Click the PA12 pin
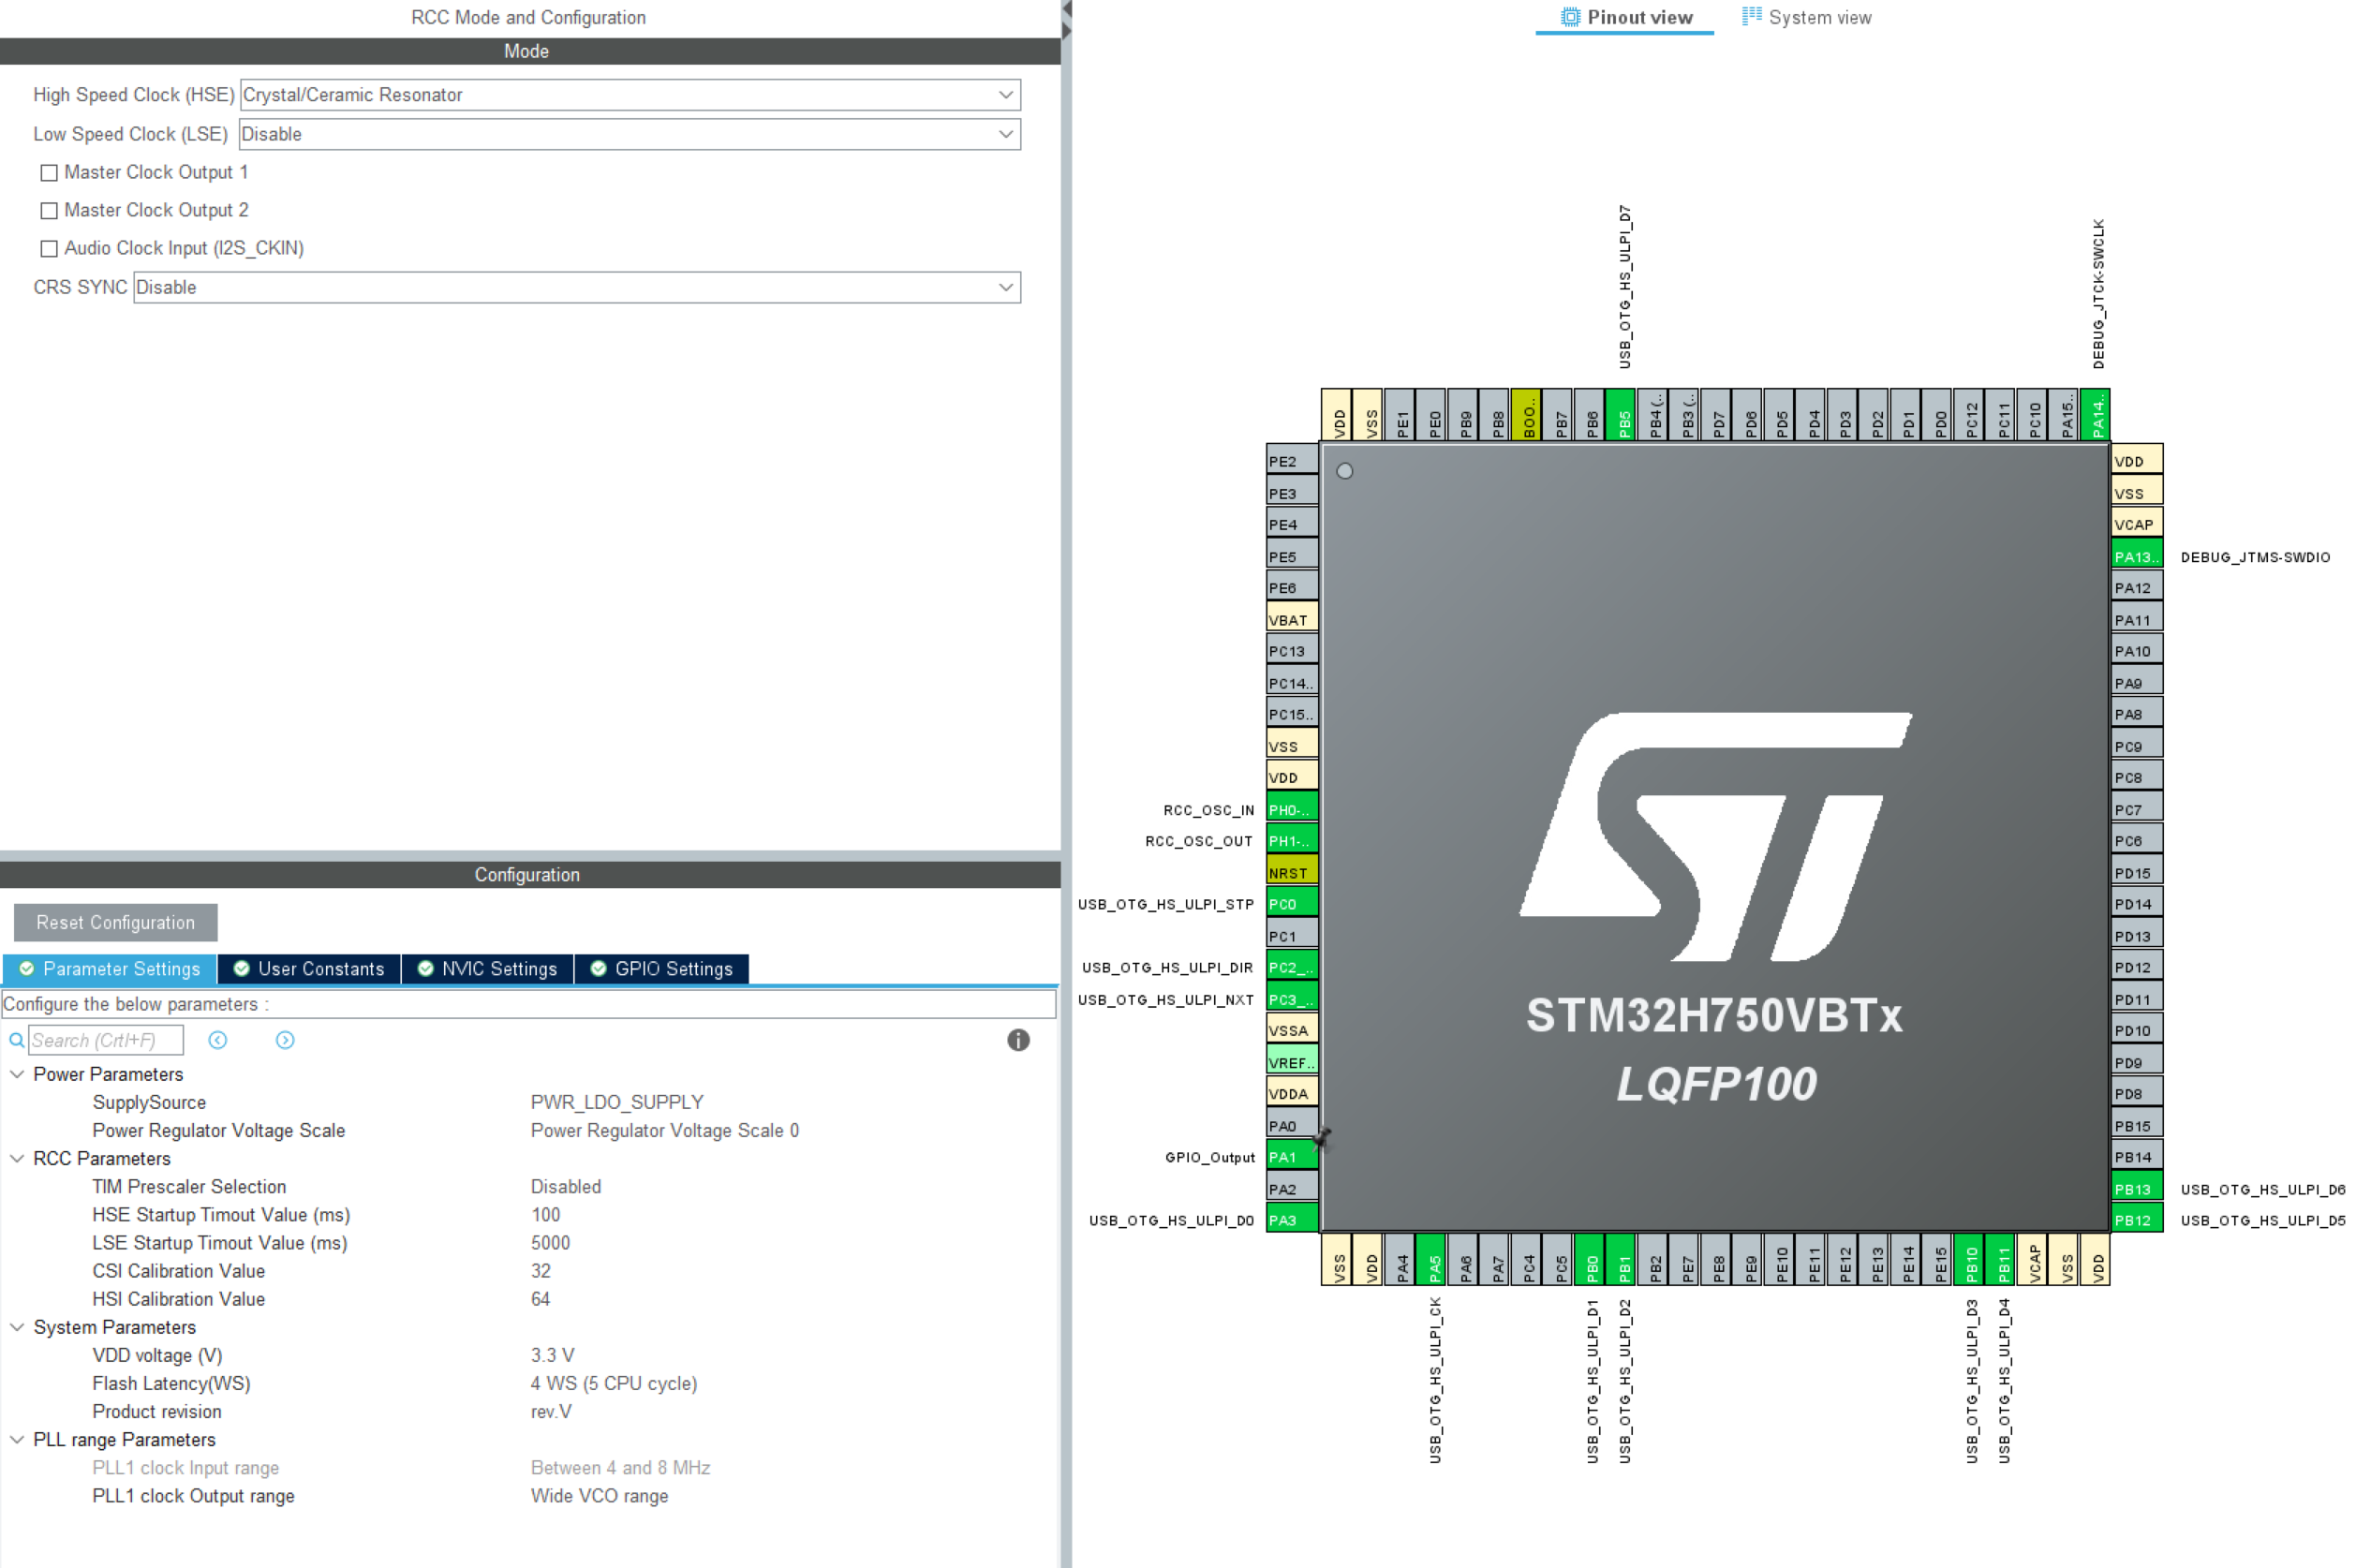 point(2137,588)
